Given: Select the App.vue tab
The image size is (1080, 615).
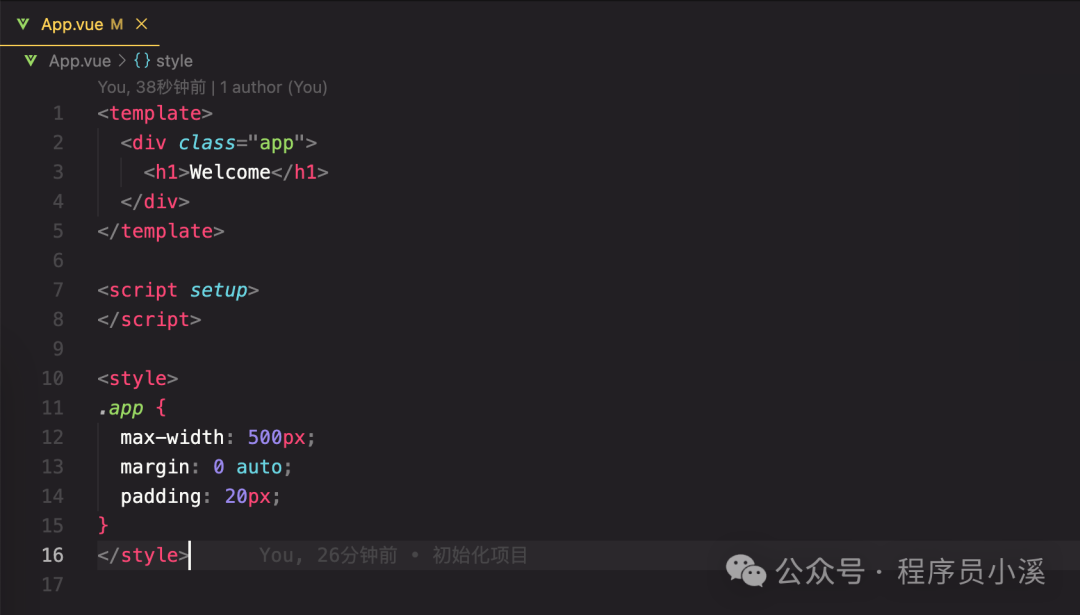Looking at the screenshot, I should point(72,24).
